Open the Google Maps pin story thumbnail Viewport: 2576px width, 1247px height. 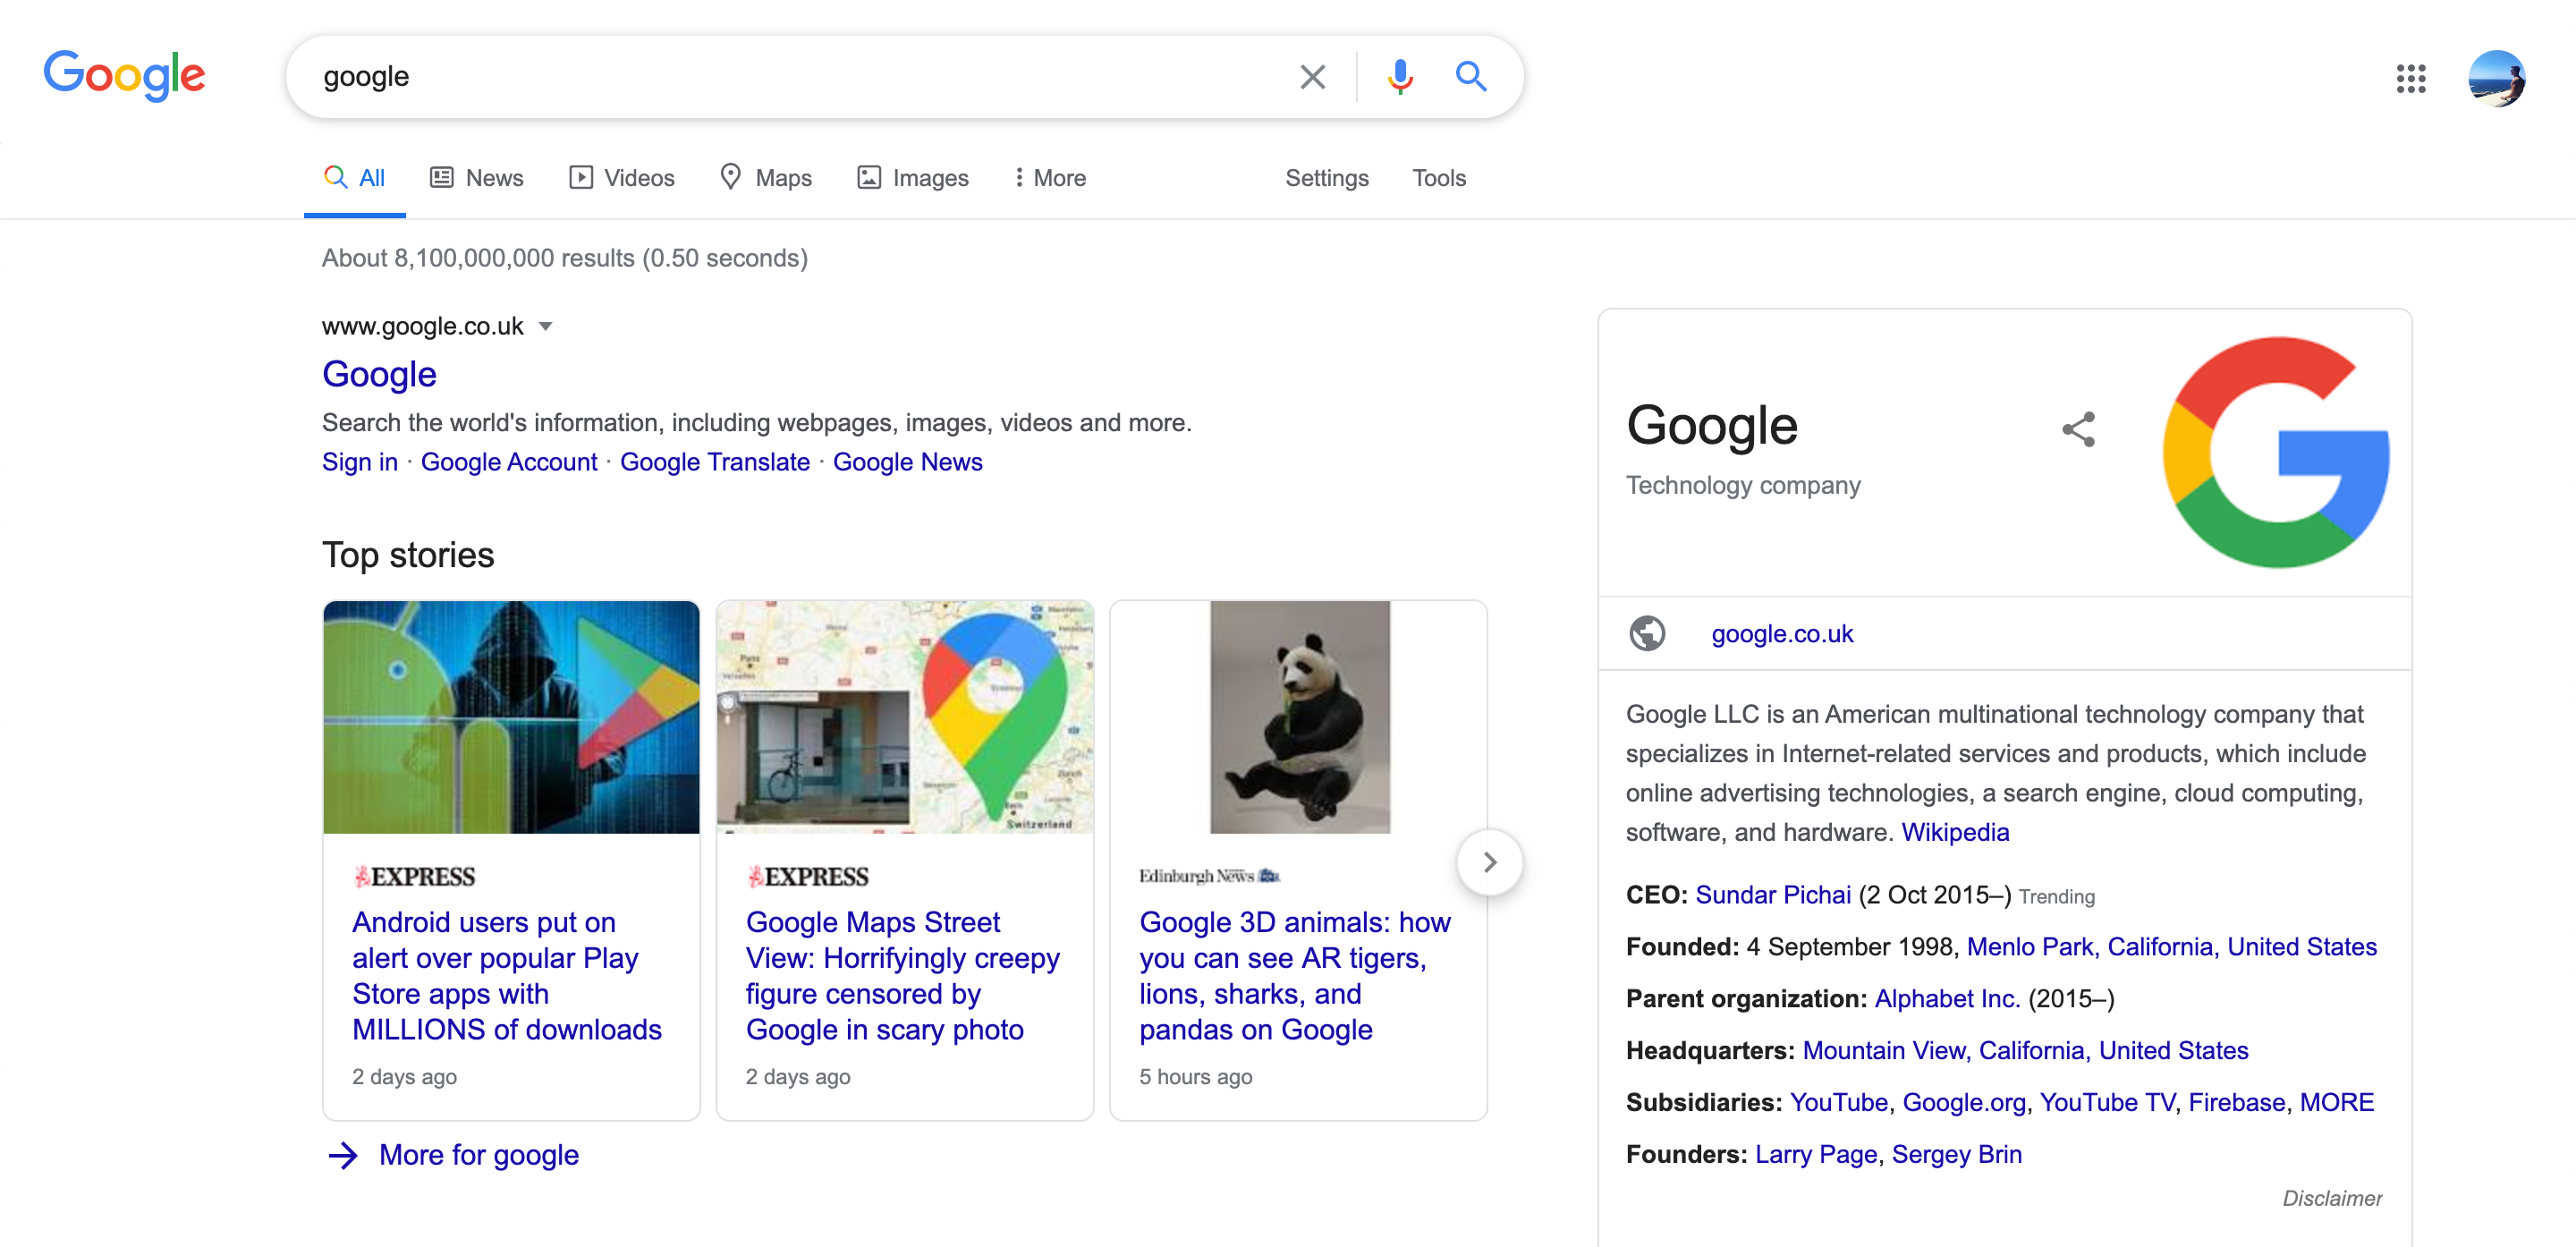click(x=905, y=717)
